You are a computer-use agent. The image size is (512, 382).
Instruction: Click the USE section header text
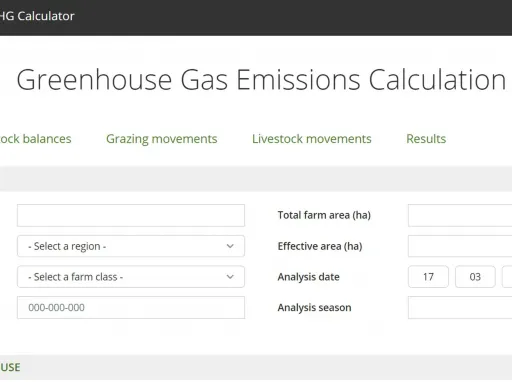(10, 367)
